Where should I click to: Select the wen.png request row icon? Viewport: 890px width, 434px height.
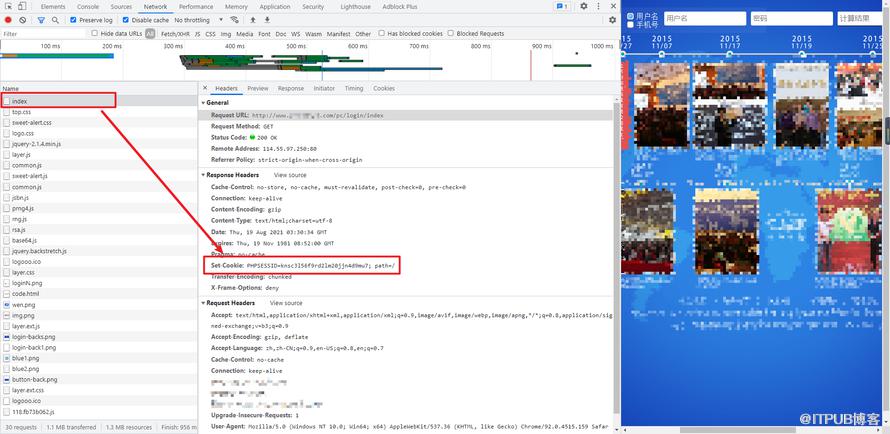tap(6, 305)
